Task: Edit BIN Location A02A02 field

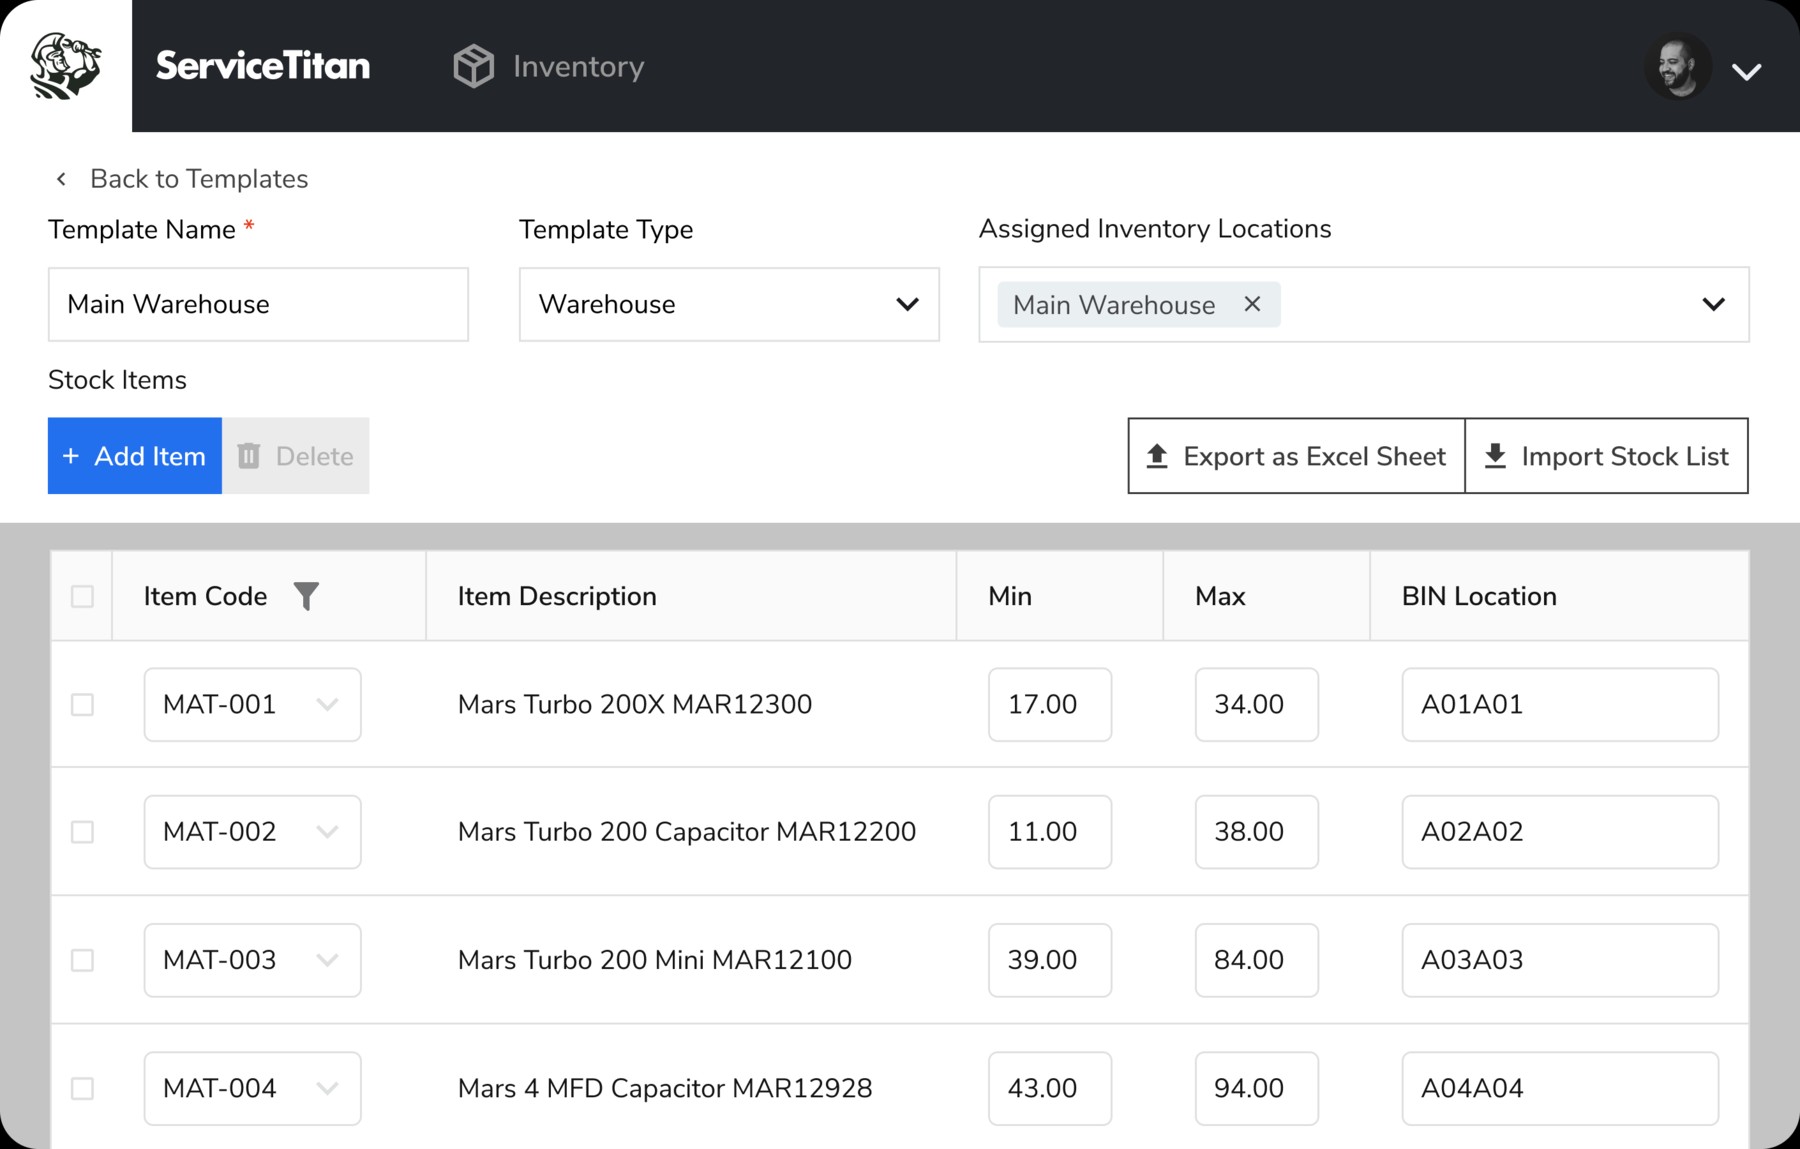Action: (x=1560, y=832)
